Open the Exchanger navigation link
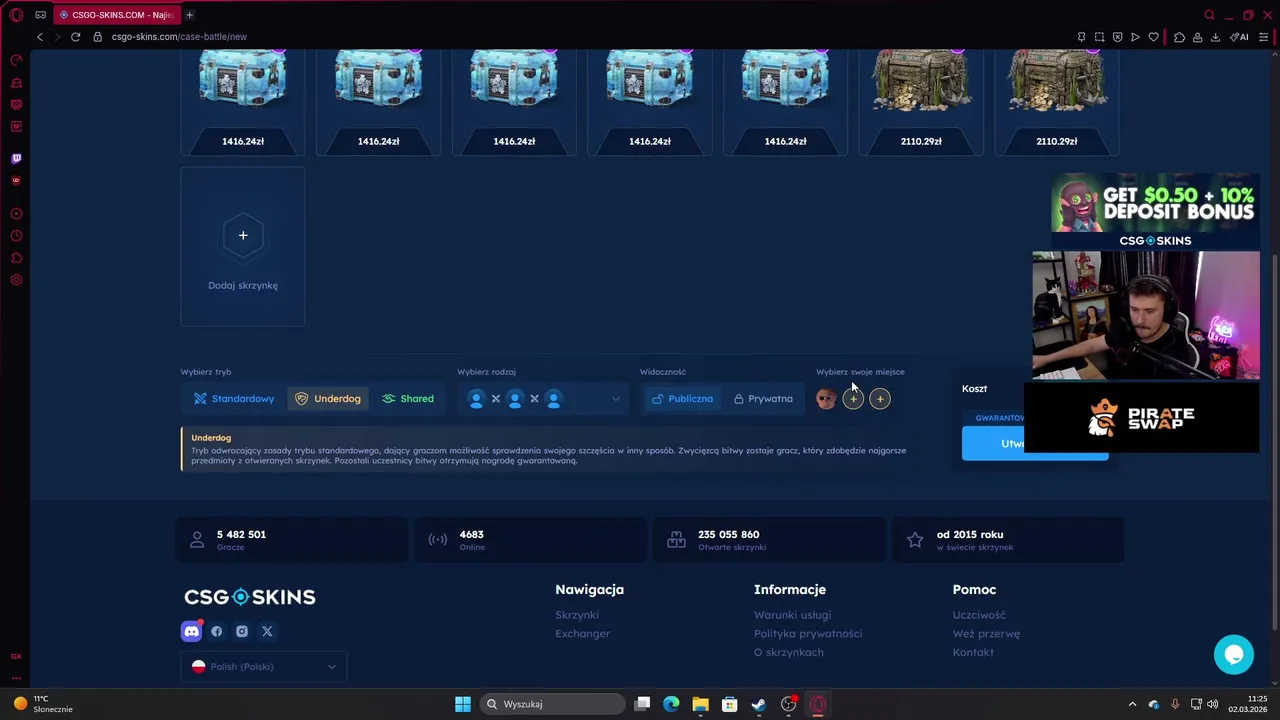Viewport: 1280px width, 720px height. pyautogui.click(x=583, y=634)
